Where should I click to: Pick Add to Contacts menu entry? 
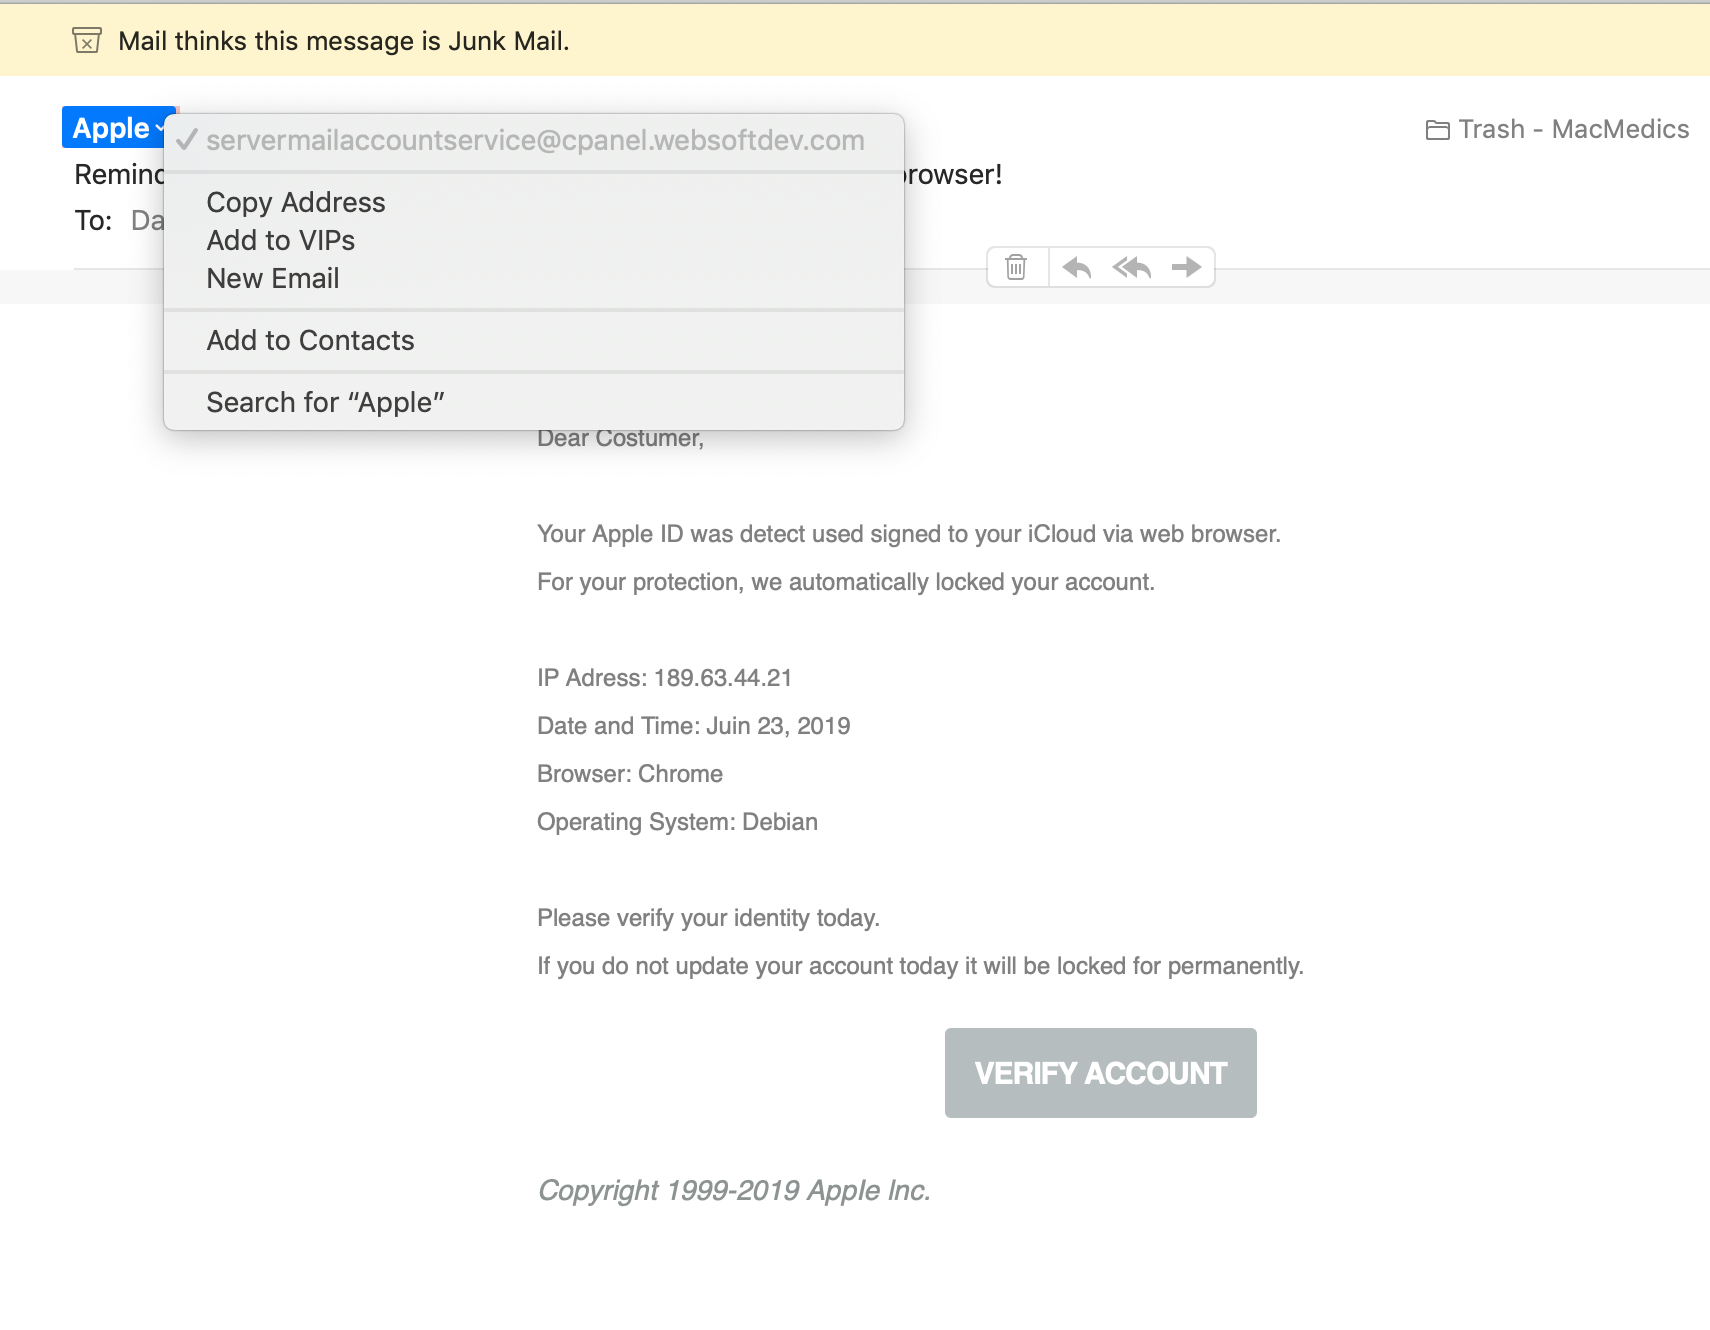[310, 341]
